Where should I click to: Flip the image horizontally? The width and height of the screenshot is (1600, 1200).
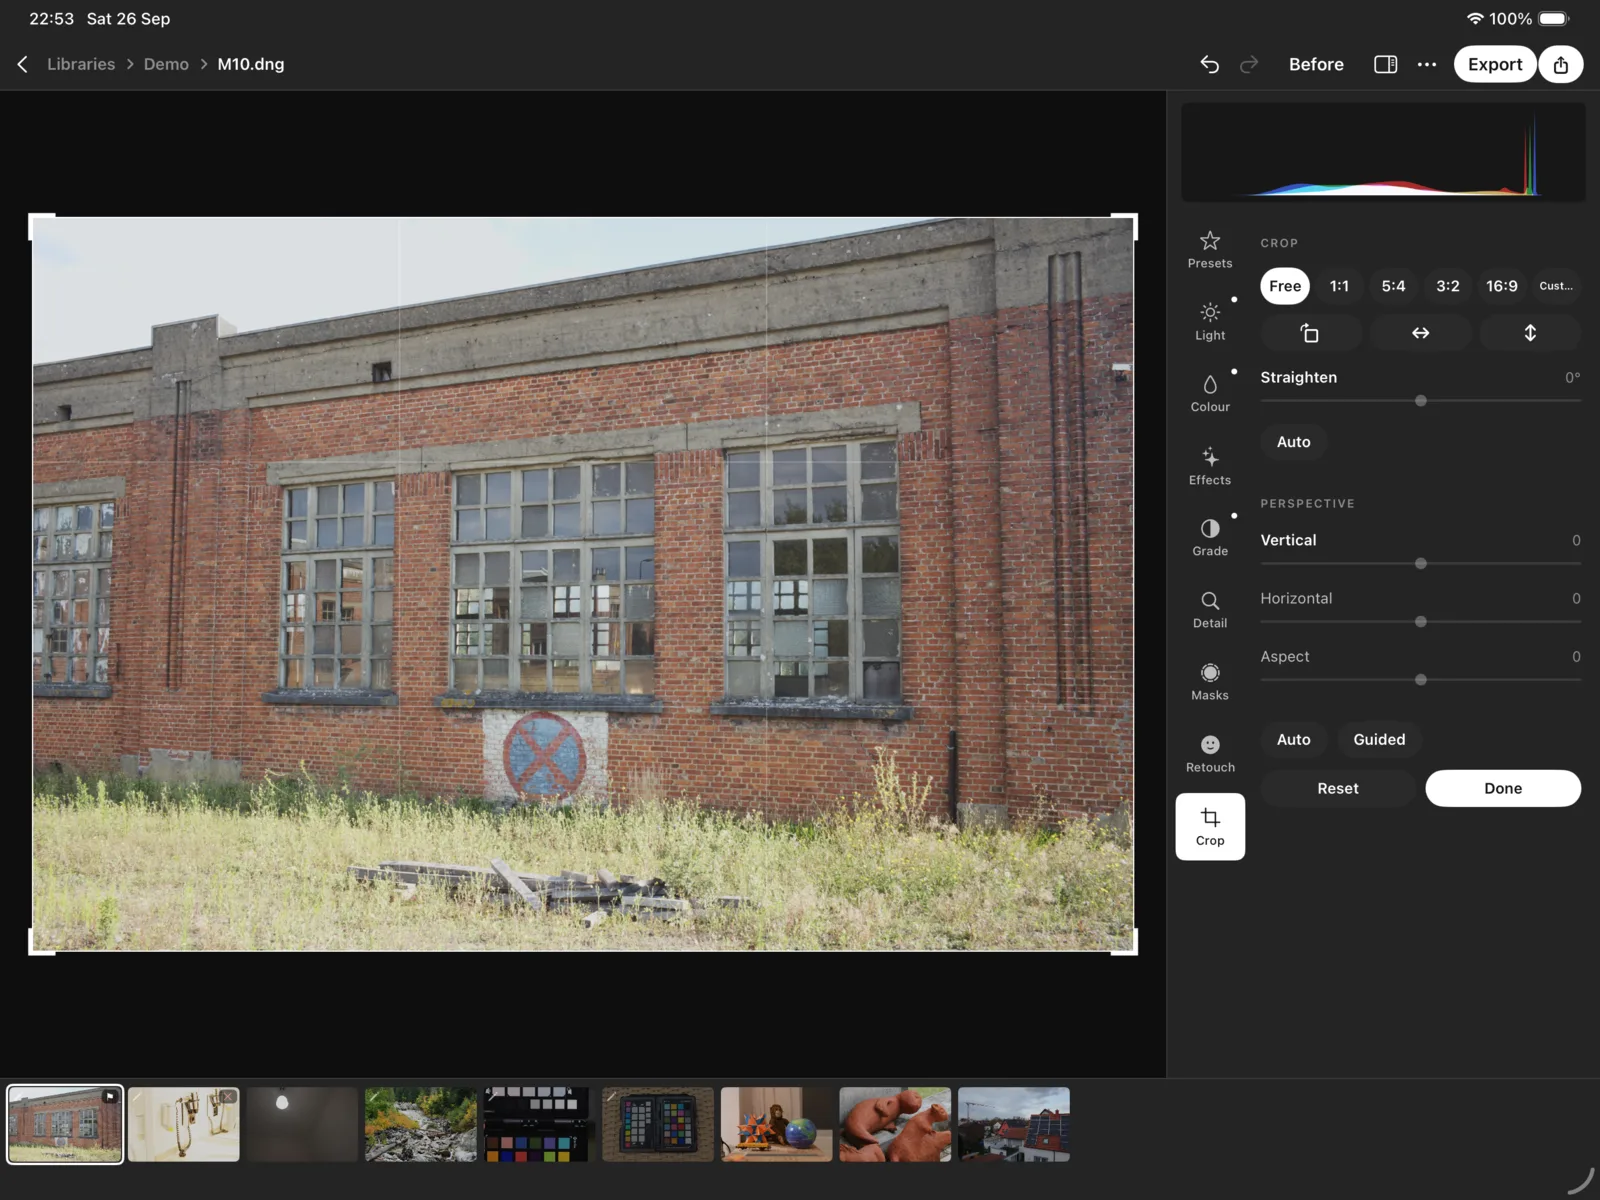[x=1421, y=333]
